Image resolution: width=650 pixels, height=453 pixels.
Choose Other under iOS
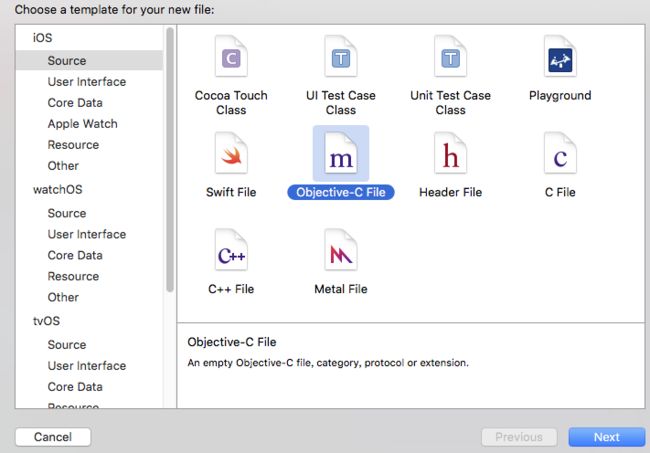[x=63, y=166]
